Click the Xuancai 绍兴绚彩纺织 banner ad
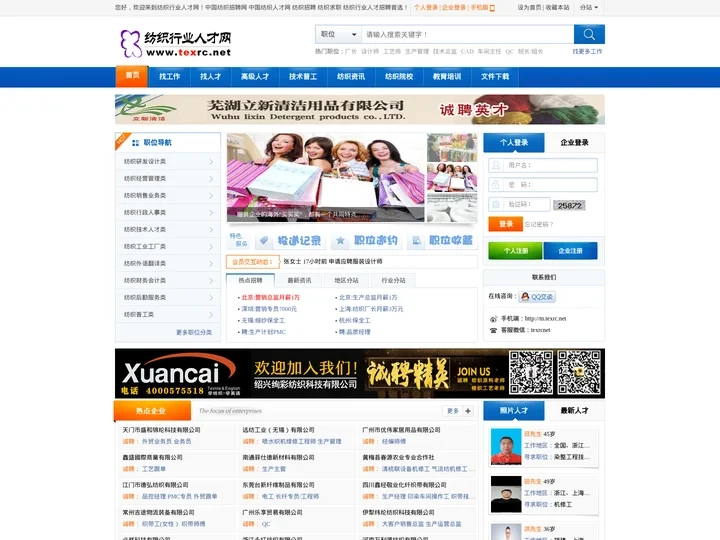Image resolution: width=720 pixels, height=540 pixels. pos(360,373)
